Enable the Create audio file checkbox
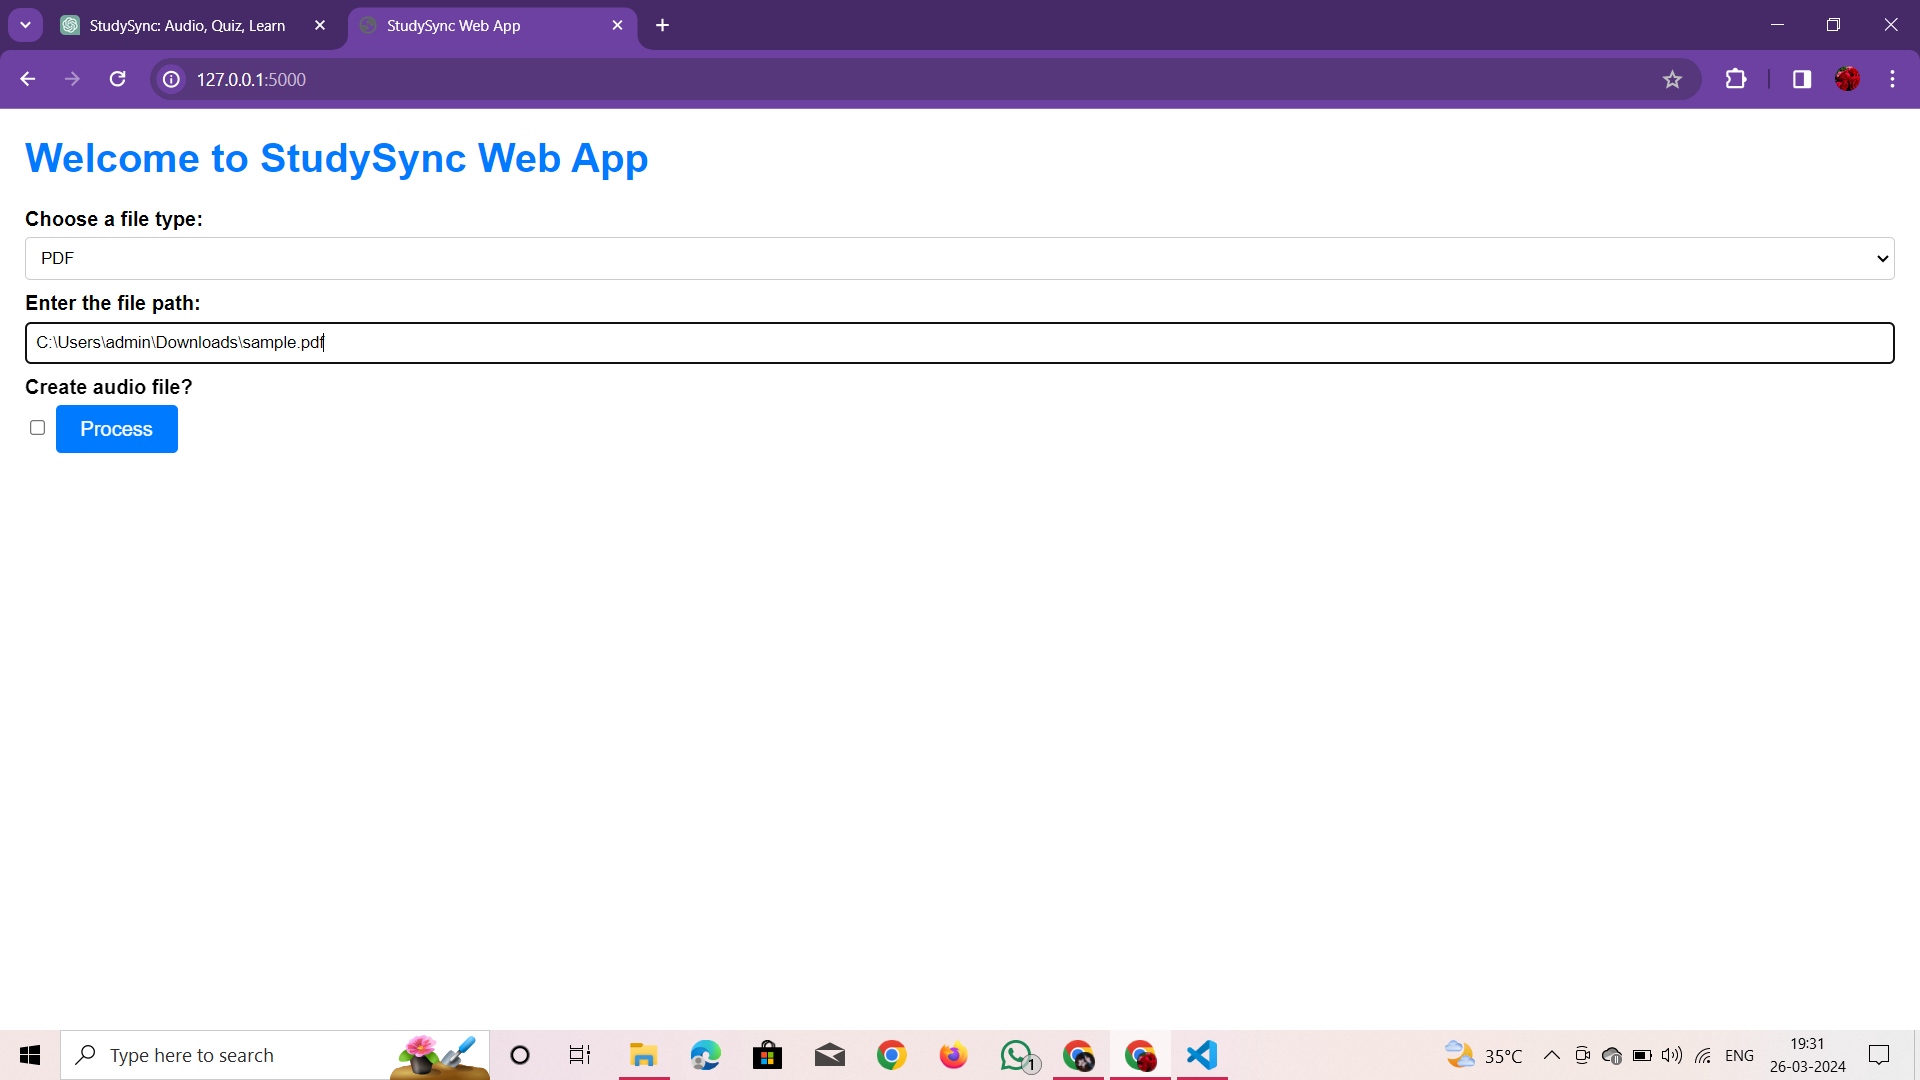Viewport: 1920px width, 1080px height. click(38, 428)
